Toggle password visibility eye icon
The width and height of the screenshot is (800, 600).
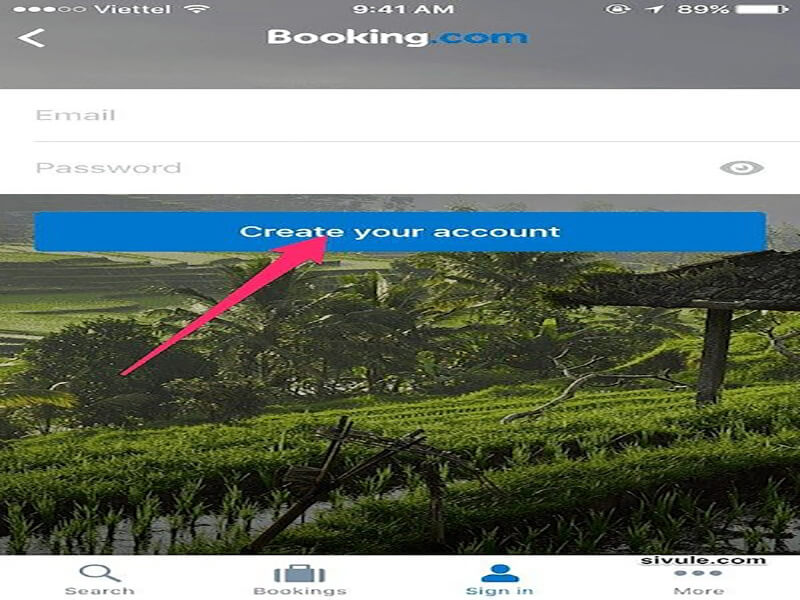tap(741, 168)
